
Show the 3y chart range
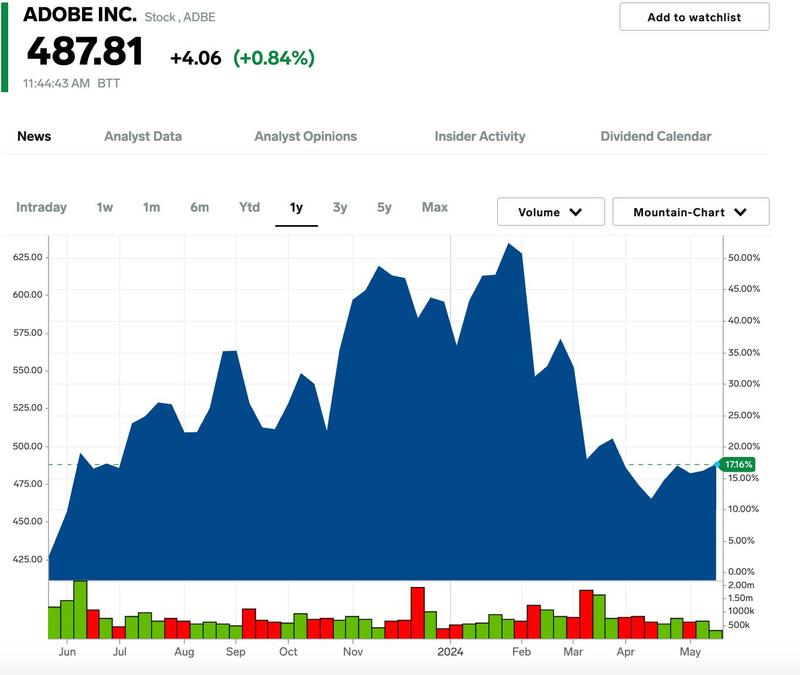tap(340, 207)
